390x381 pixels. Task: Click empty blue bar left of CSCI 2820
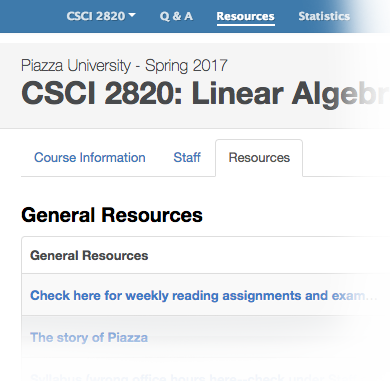[33, 16]
